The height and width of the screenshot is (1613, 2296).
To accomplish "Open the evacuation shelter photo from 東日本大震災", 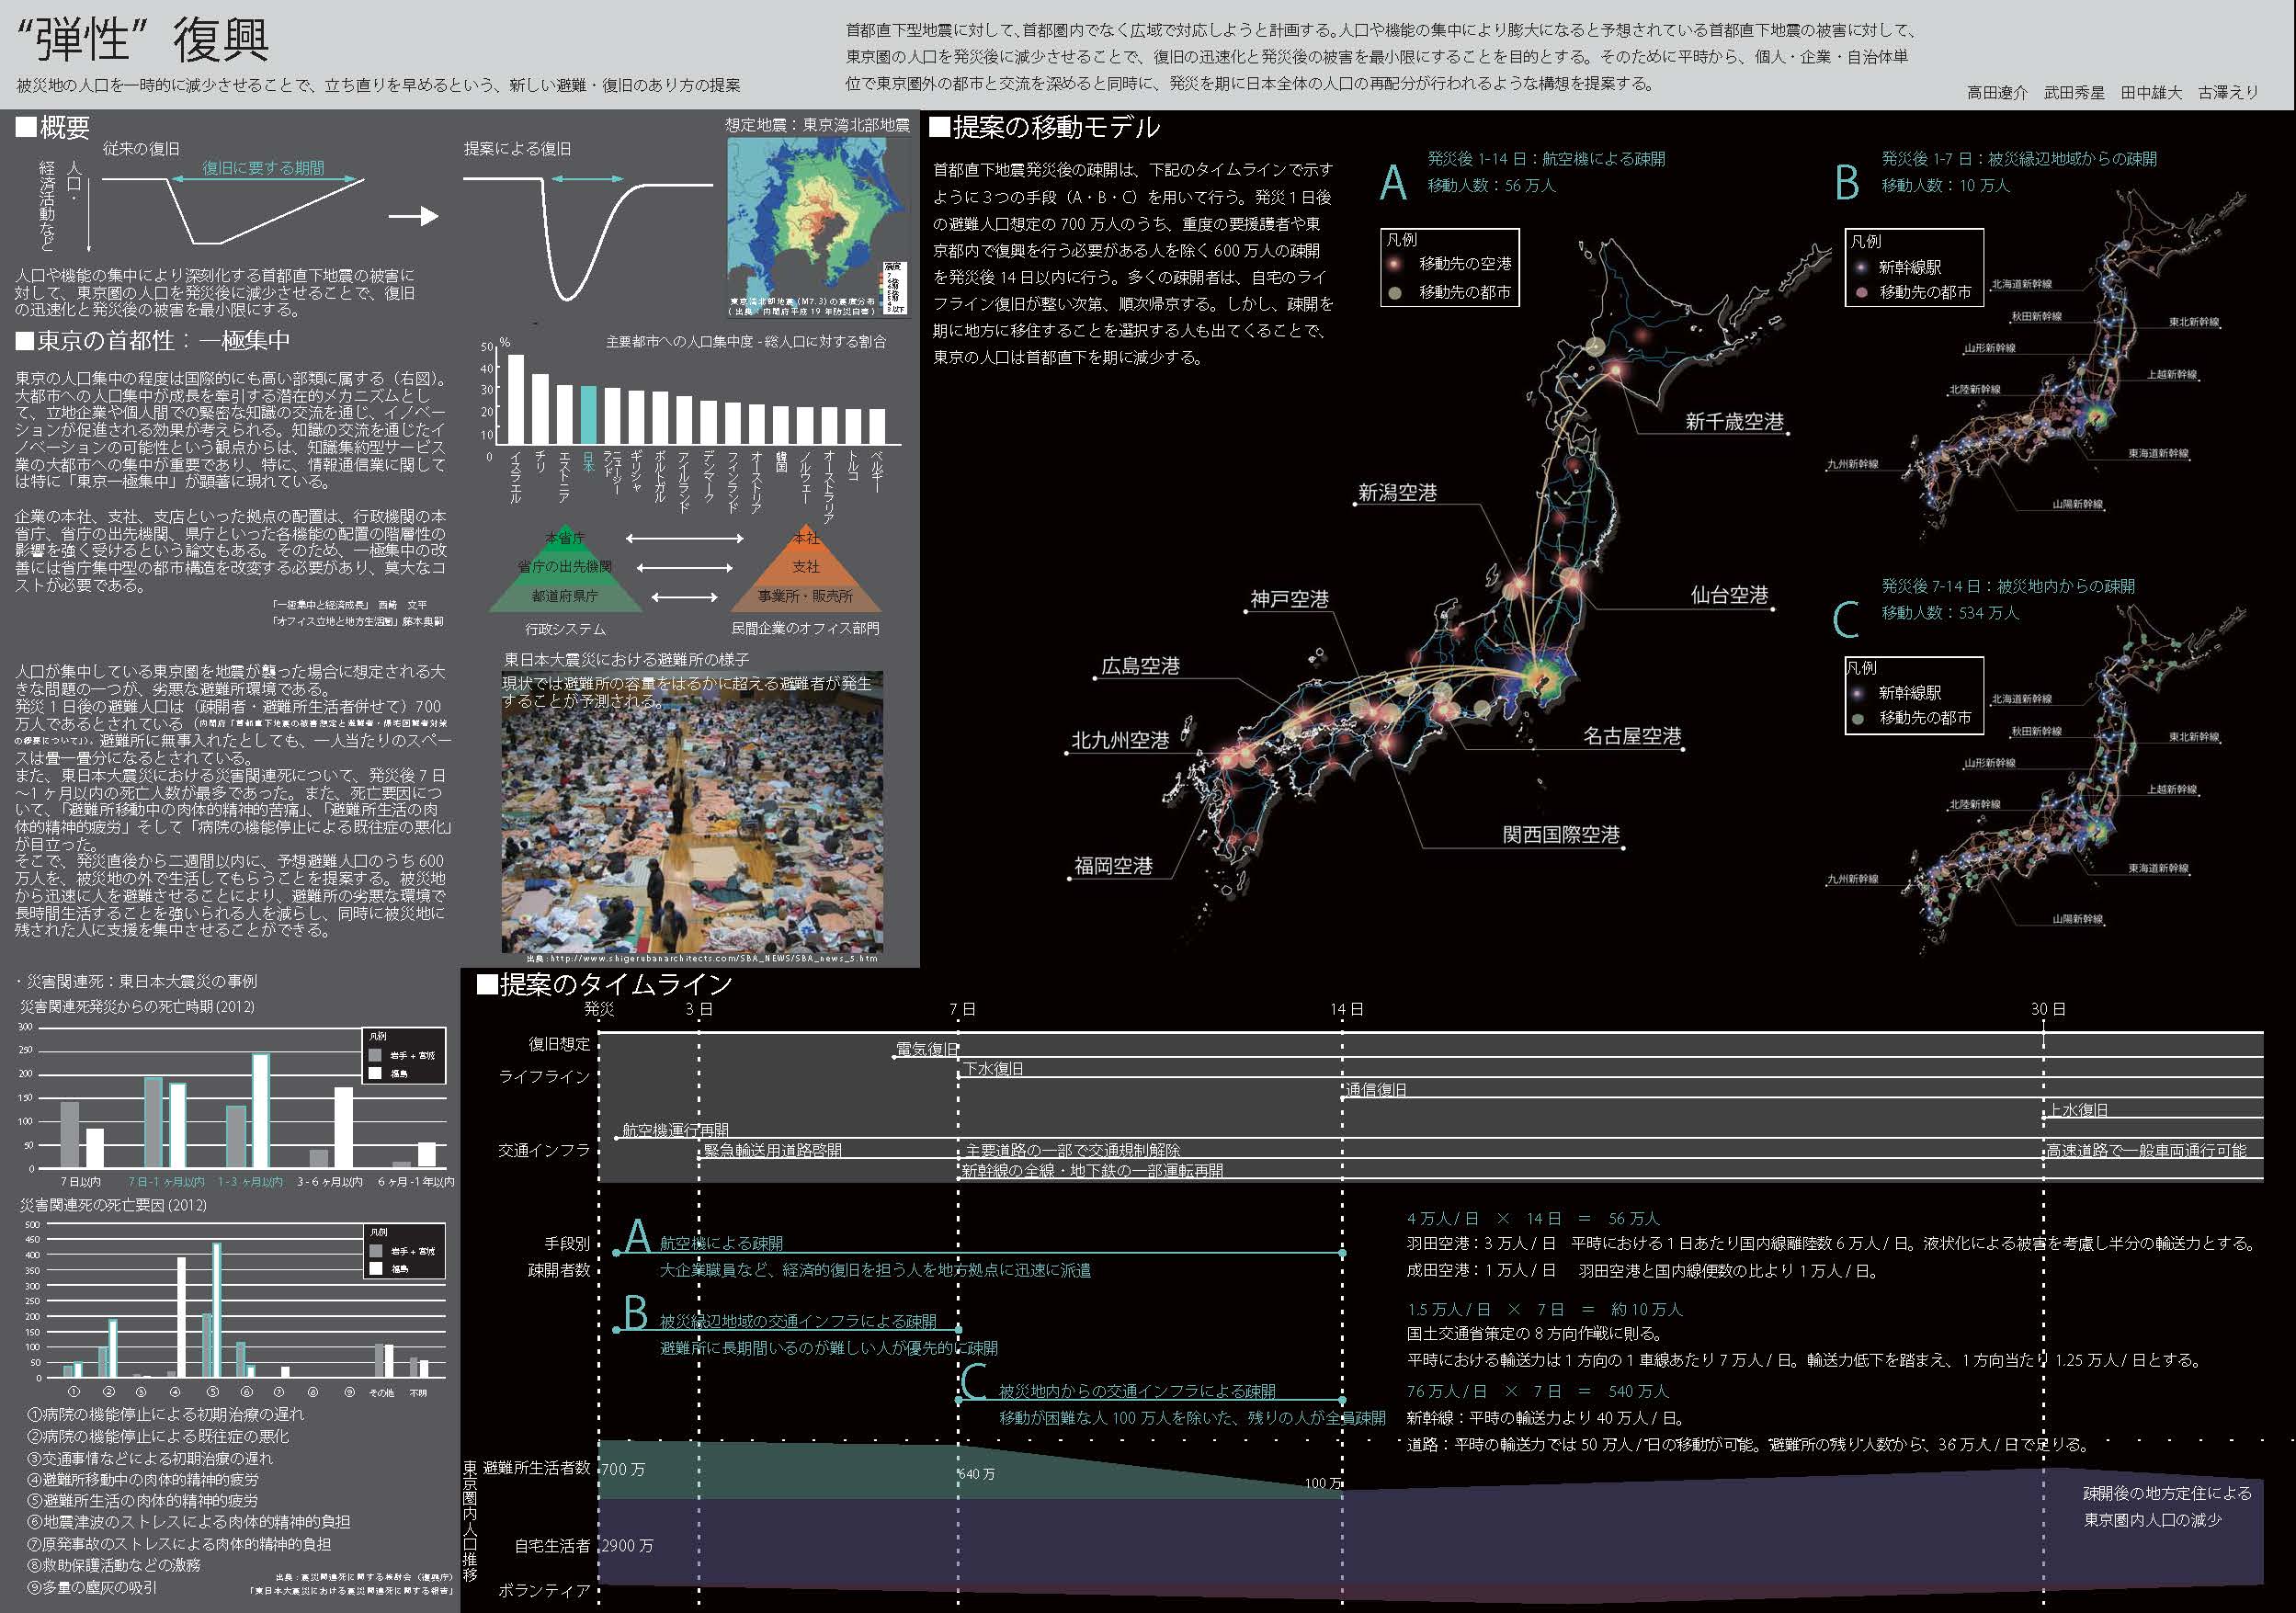I will [692, 812].
